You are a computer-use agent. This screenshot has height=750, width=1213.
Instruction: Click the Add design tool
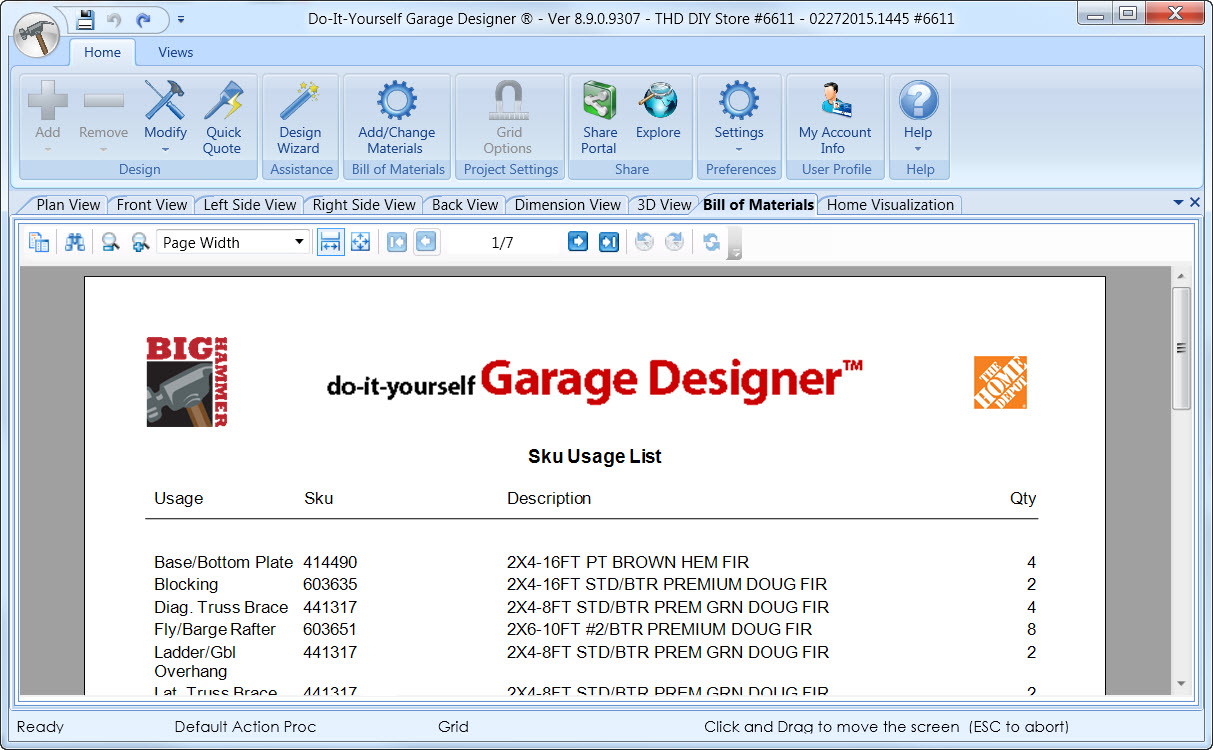click(48, 117)
